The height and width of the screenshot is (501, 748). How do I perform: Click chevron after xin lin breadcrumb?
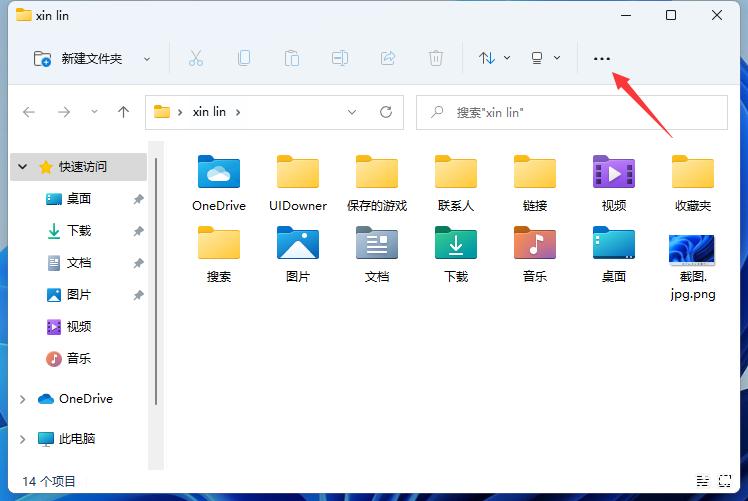click(x=238, y=113)
